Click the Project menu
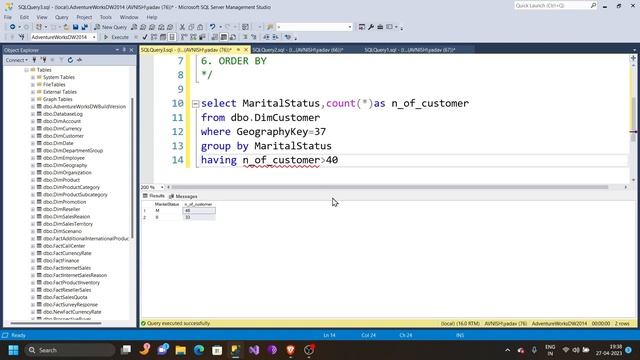Image resolution: width=640 pixels, height=360 pixels. [x=84, y=17]
